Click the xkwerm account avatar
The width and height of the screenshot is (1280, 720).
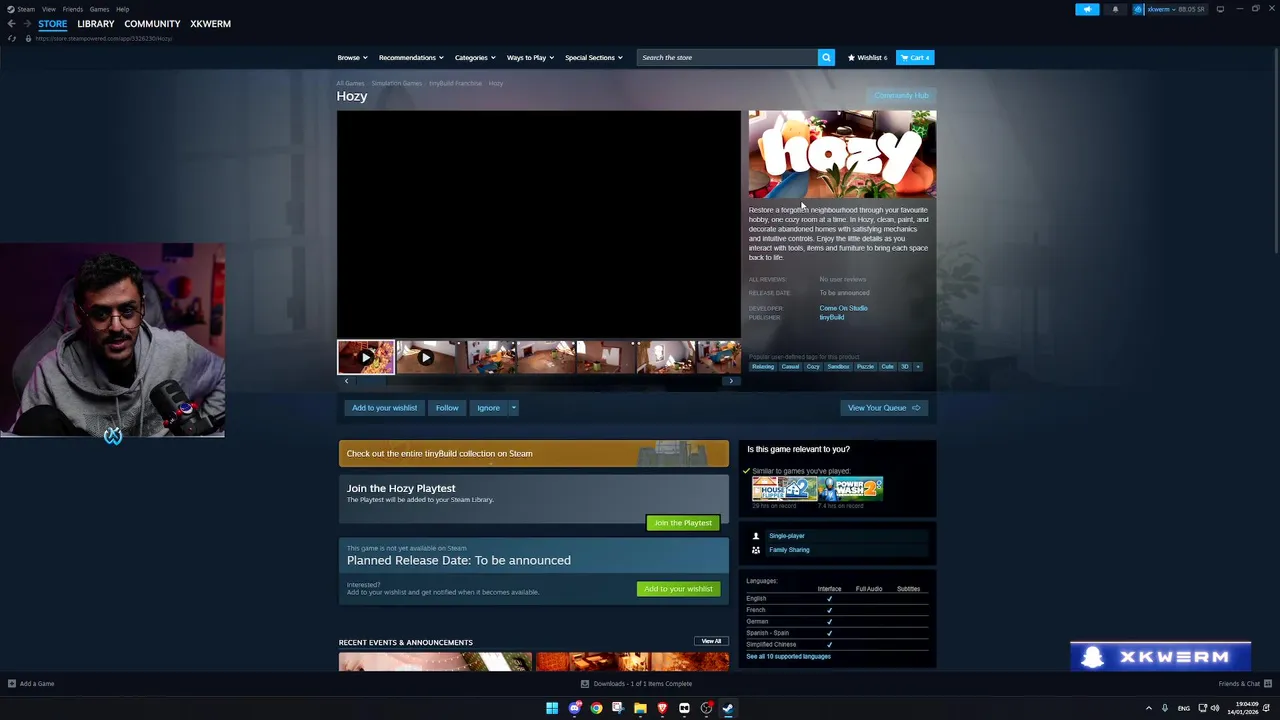1138,9
